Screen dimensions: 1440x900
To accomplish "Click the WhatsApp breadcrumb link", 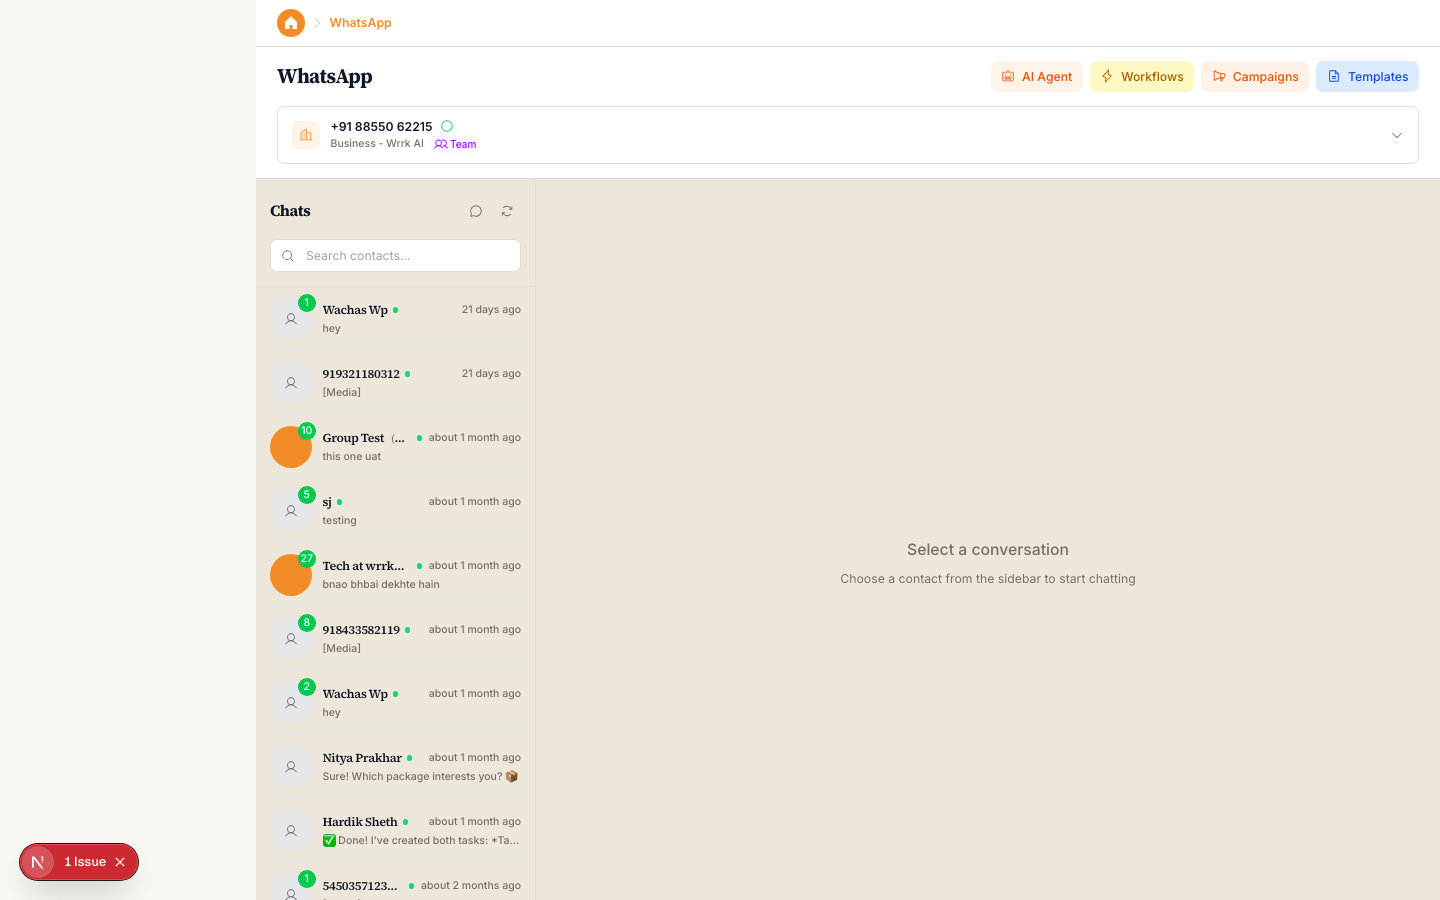I will (360, 23).
